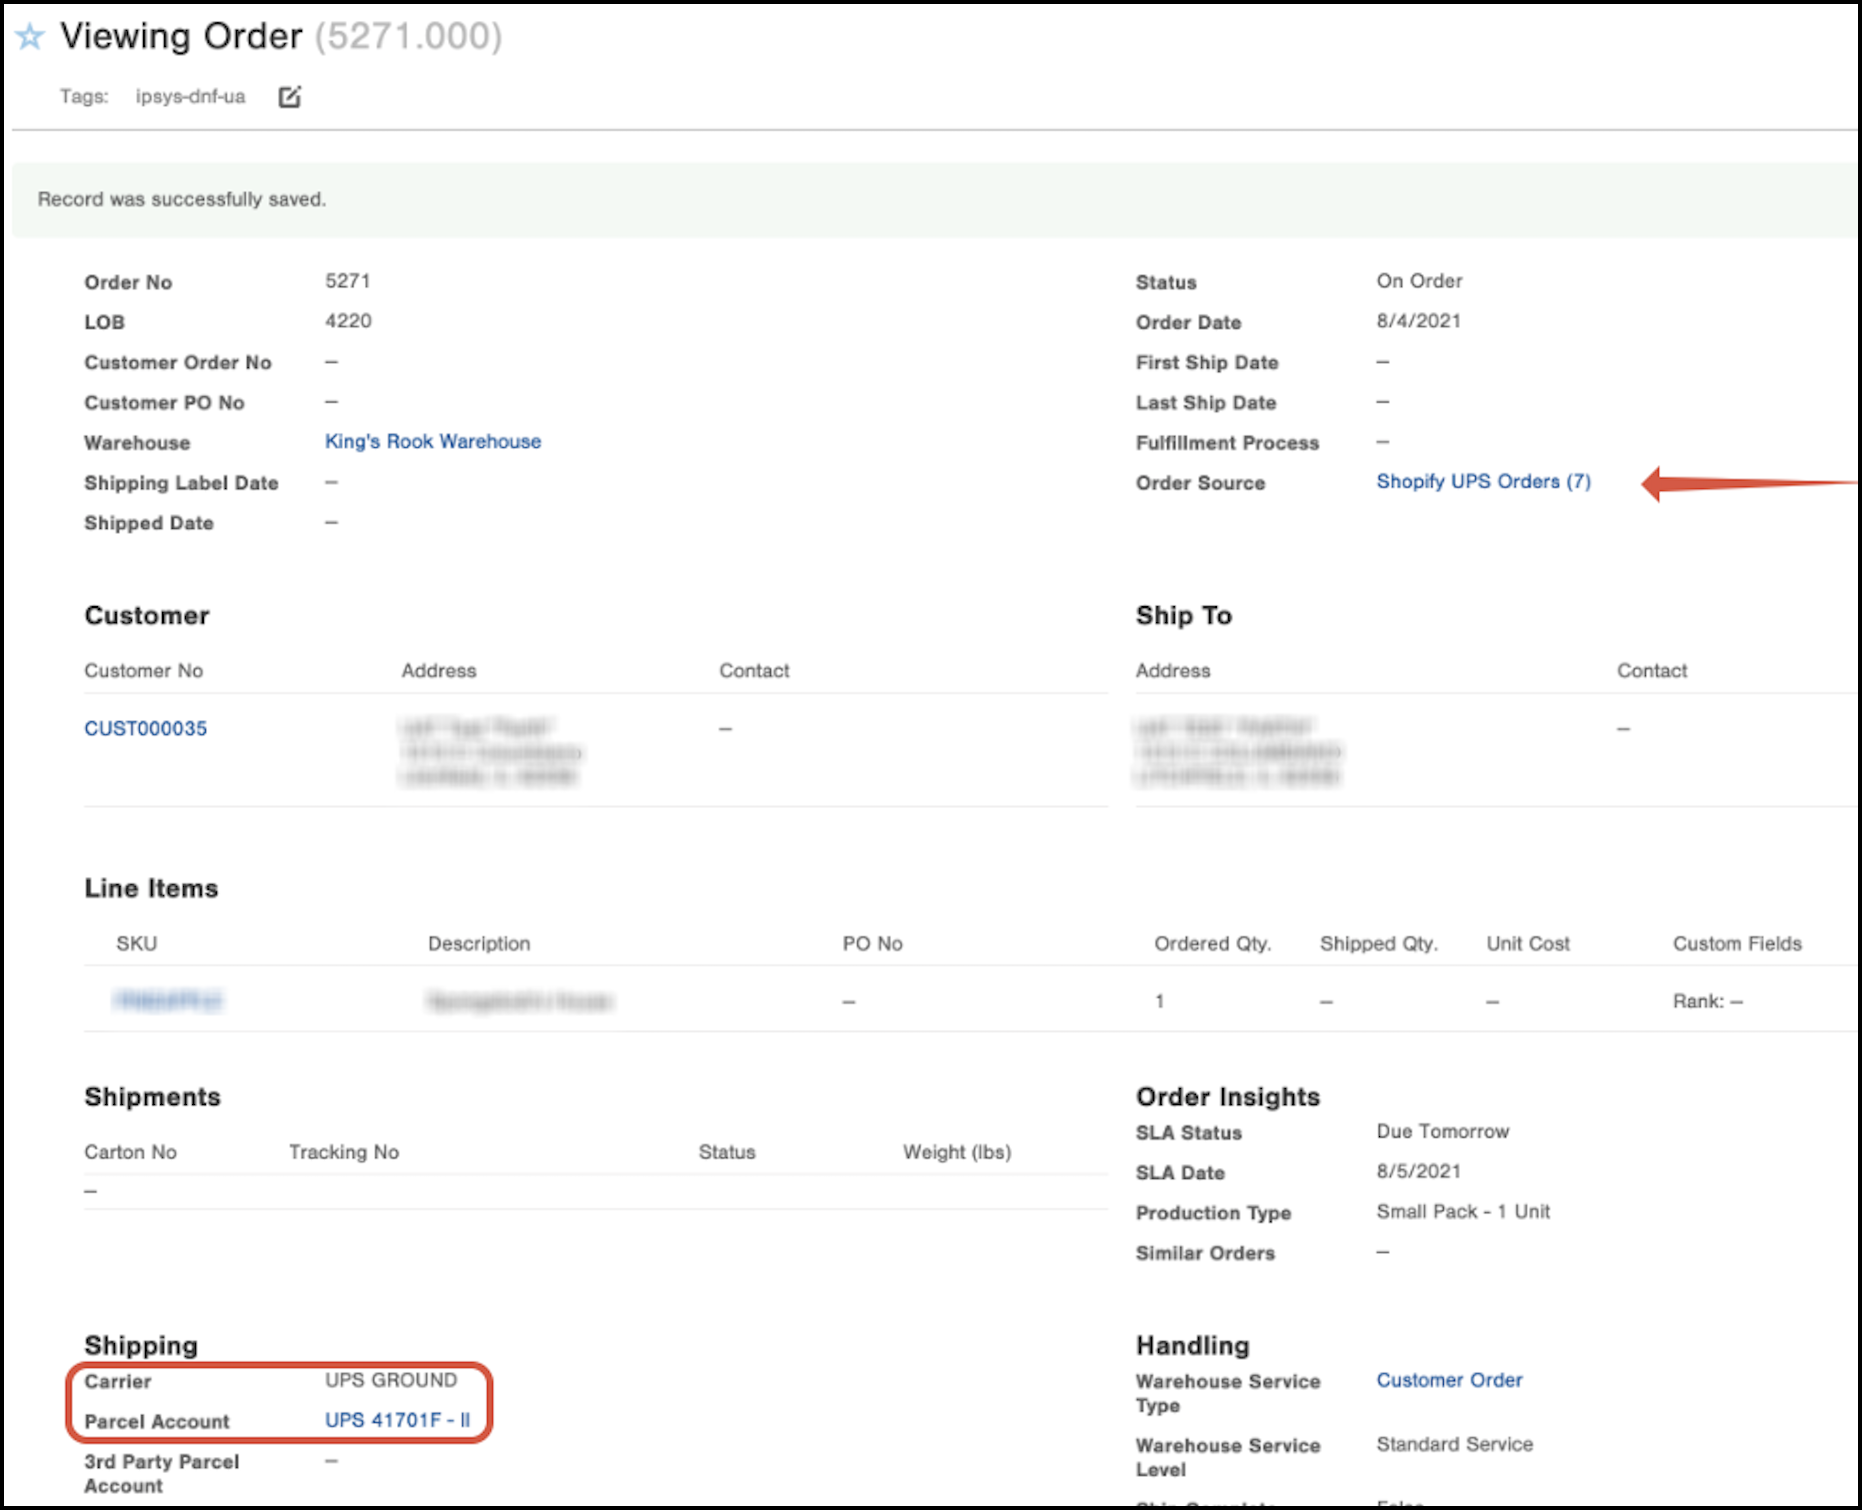Click the Shipments section heading

click(152, 1097)
